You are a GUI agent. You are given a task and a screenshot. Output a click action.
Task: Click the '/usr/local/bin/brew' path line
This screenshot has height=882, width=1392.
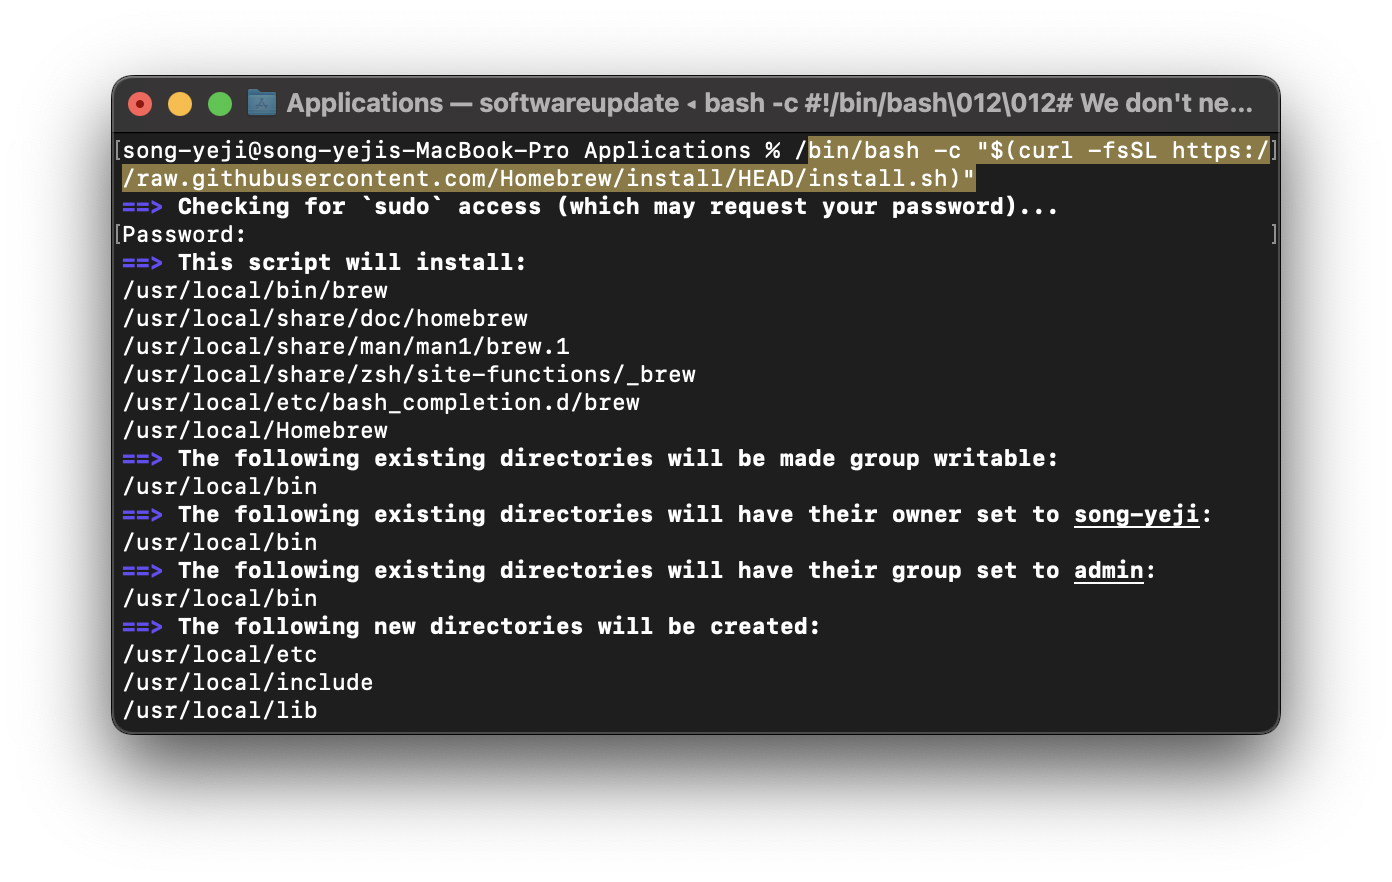[x=255, y=290]
